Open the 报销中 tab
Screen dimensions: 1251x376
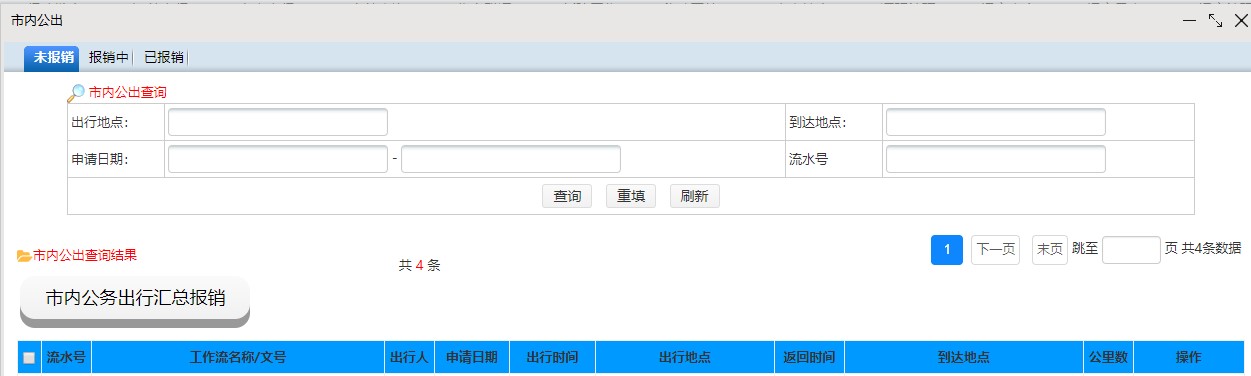108,57
